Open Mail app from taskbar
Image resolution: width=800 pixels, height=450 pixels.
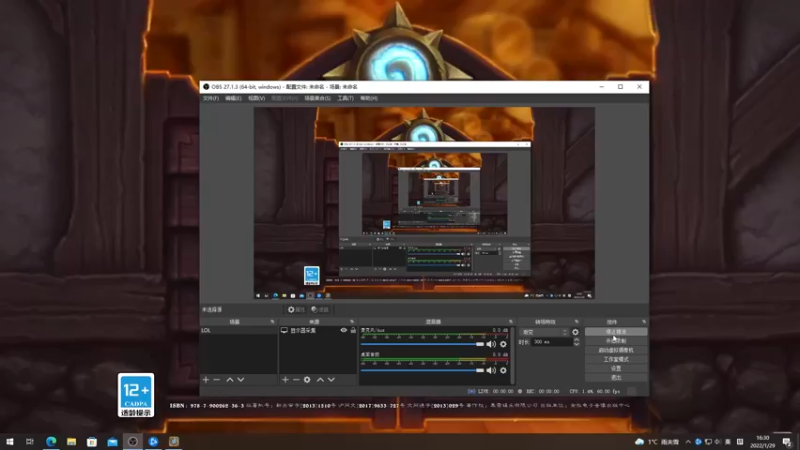pos(112,441)
